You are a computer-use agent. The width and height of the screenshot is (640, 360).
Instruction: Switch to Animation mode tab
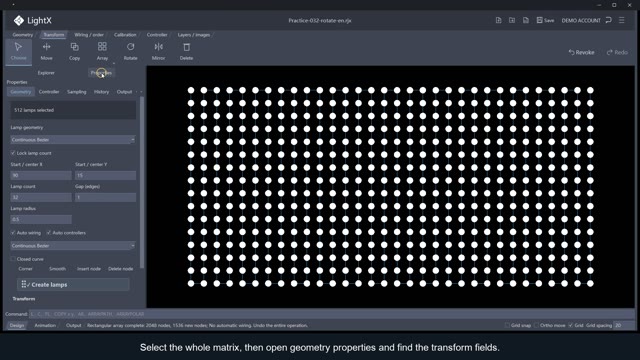pos(45,325)
